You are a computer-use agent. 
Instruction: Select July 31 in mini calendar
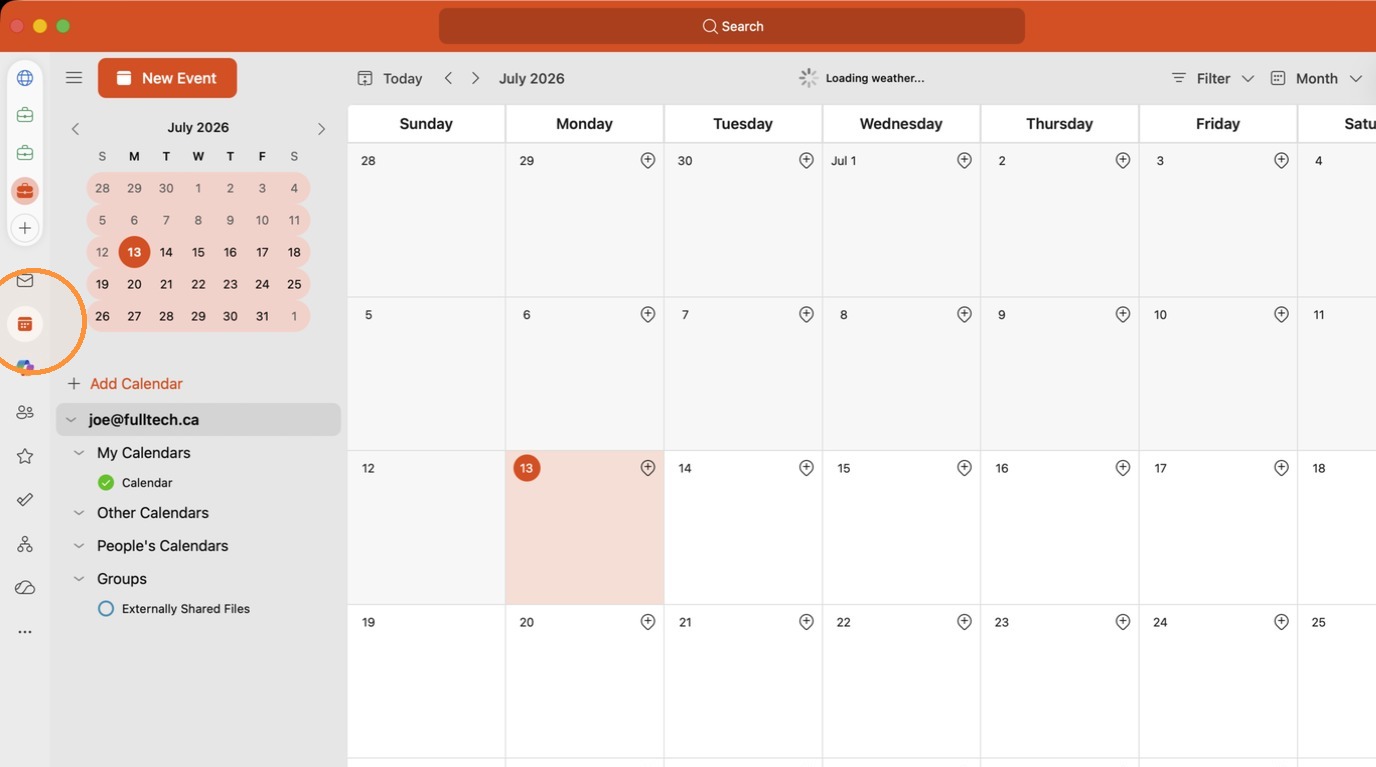pyautogui.click(x=262, y=316)
